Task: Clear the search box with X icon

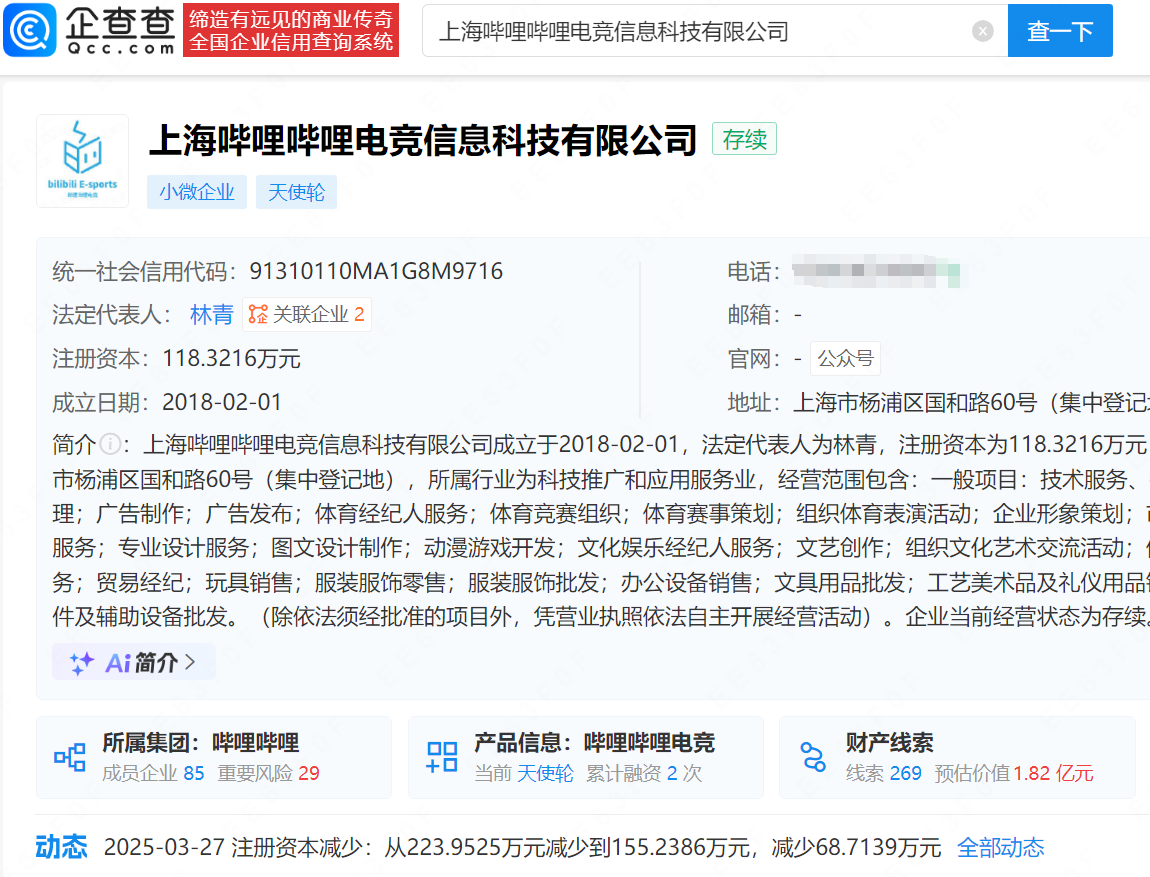Action: pos(982,31)
